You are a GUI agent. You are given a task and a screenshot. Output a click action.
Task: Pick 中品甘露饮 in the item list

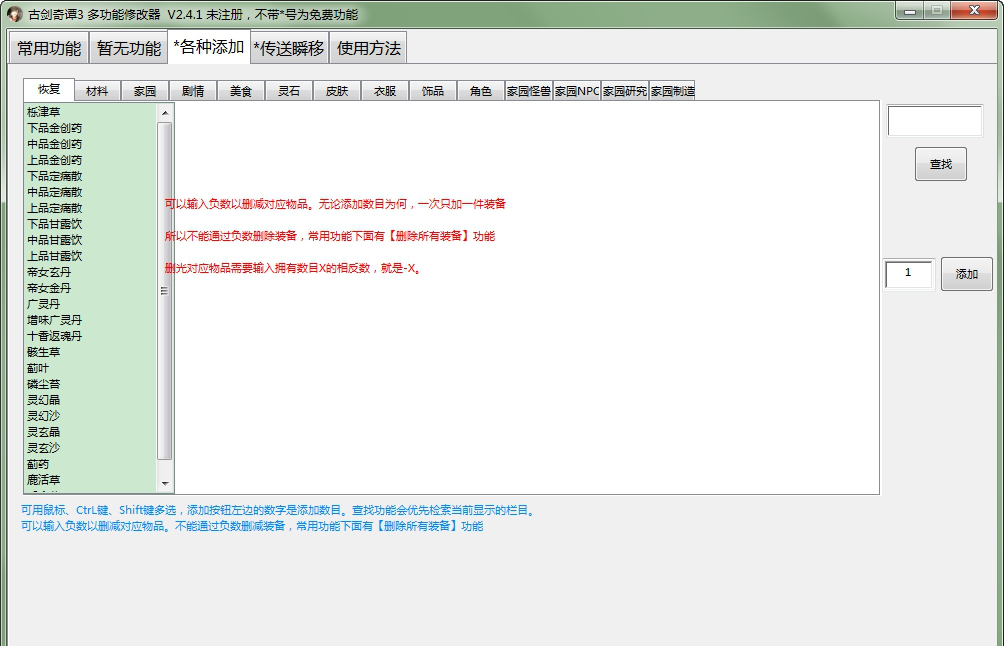point(91,240)
